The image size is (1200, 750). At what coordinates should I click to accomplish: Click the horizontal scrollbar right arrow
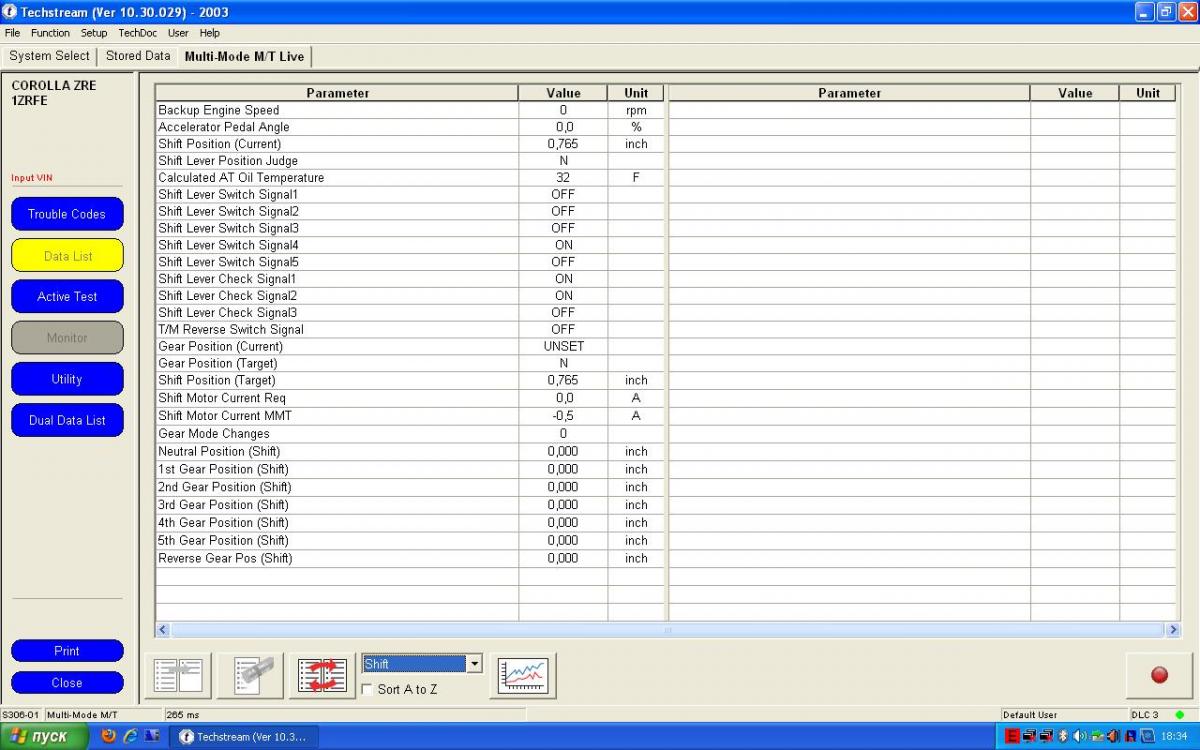pyautogui.click(x=1173, y=630)
